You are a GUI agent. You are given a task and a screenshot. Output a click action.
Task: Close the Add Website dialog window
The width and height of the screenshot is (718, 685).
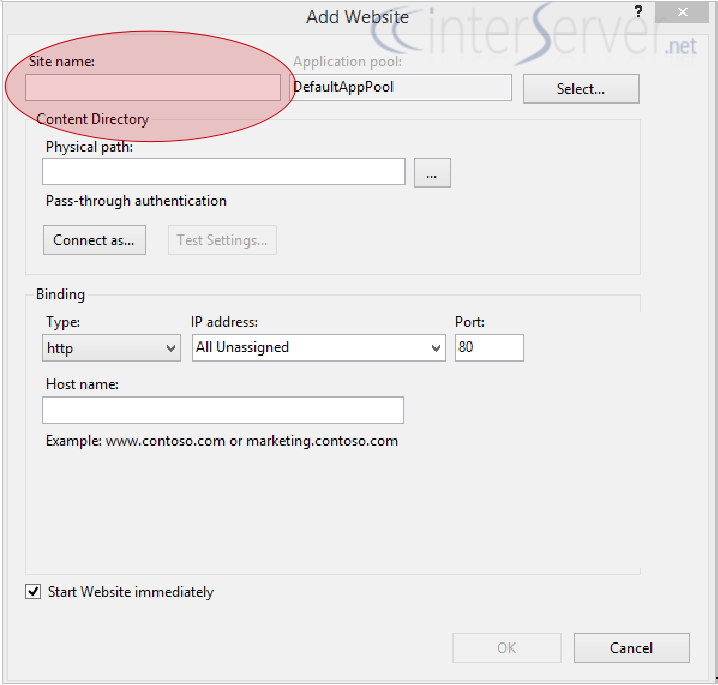[682, 12]
